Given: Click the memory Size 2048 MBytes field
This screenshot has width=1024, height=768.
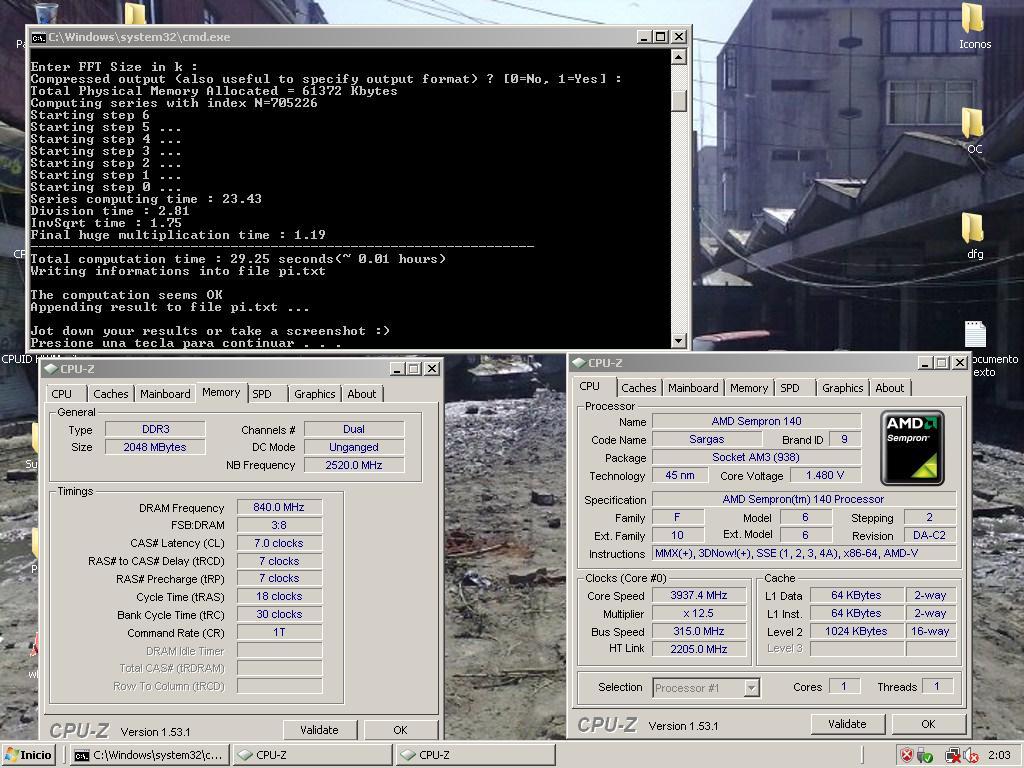Looking at the screenshot, I should [155, 447].
